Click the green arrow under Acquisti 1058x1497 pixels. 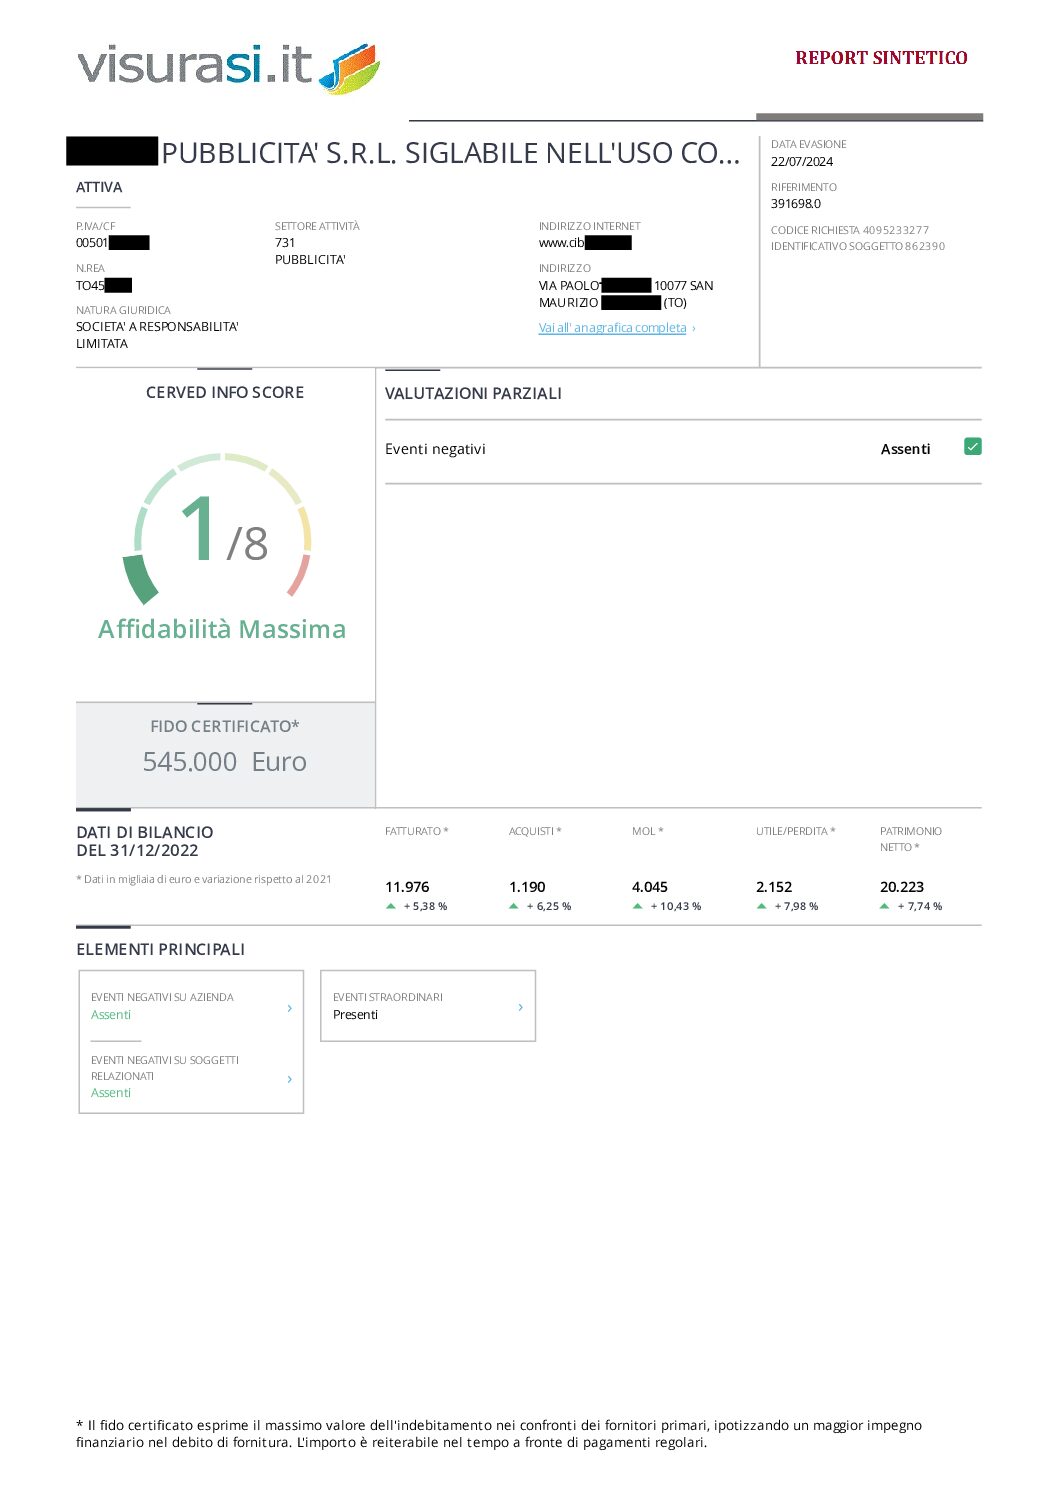pyautogui.click(x=514, y=906)
